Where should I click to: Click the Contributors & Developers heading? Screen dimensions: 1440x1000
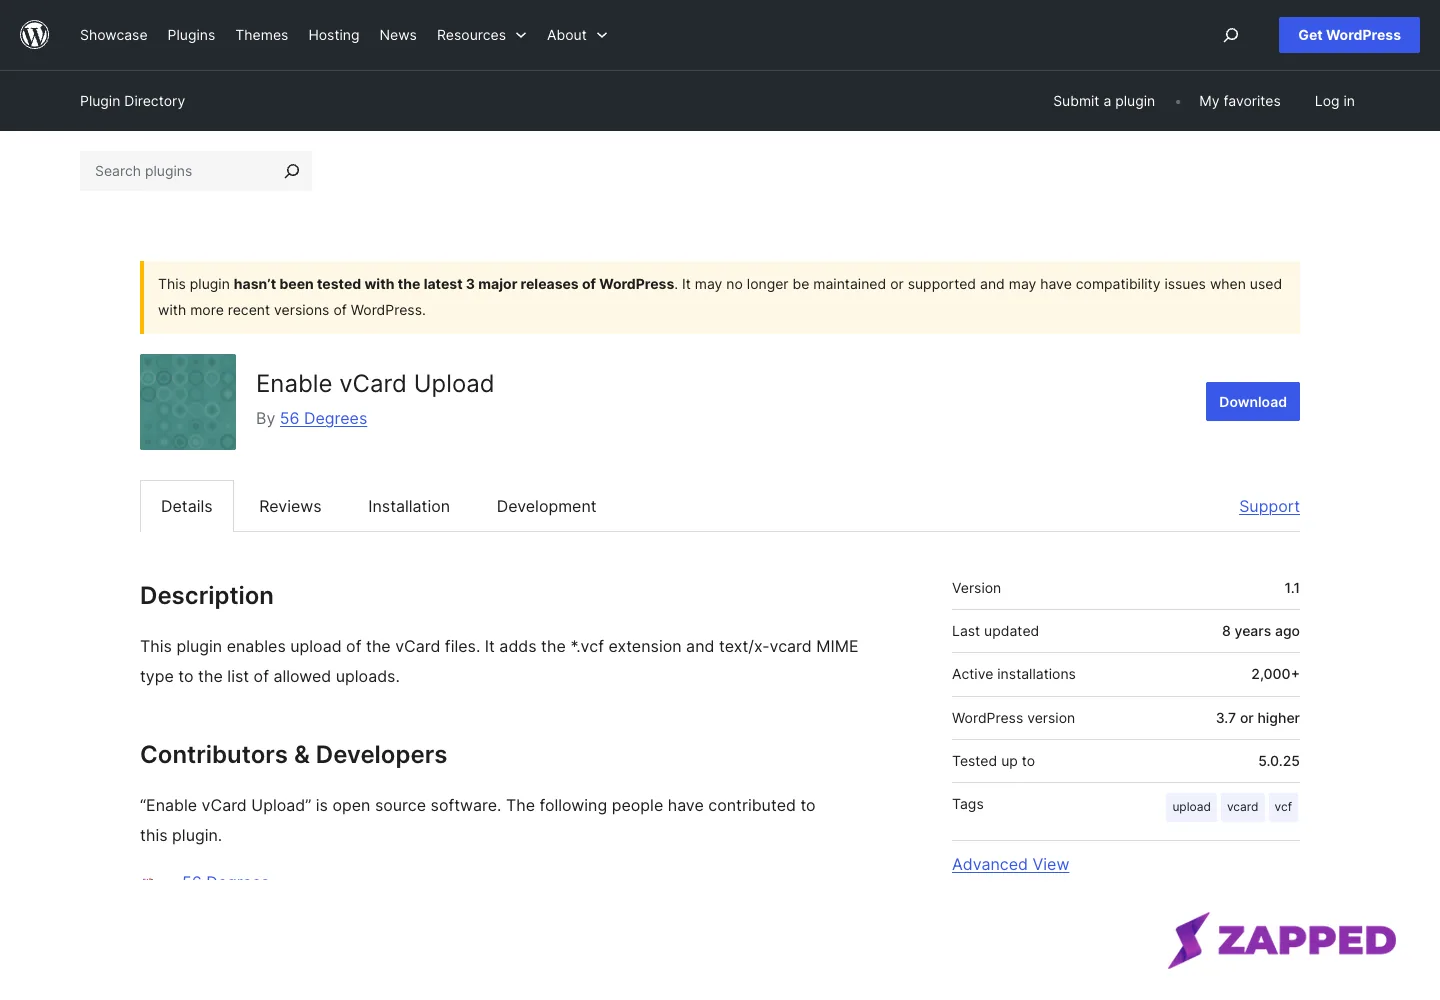(293, 755)
